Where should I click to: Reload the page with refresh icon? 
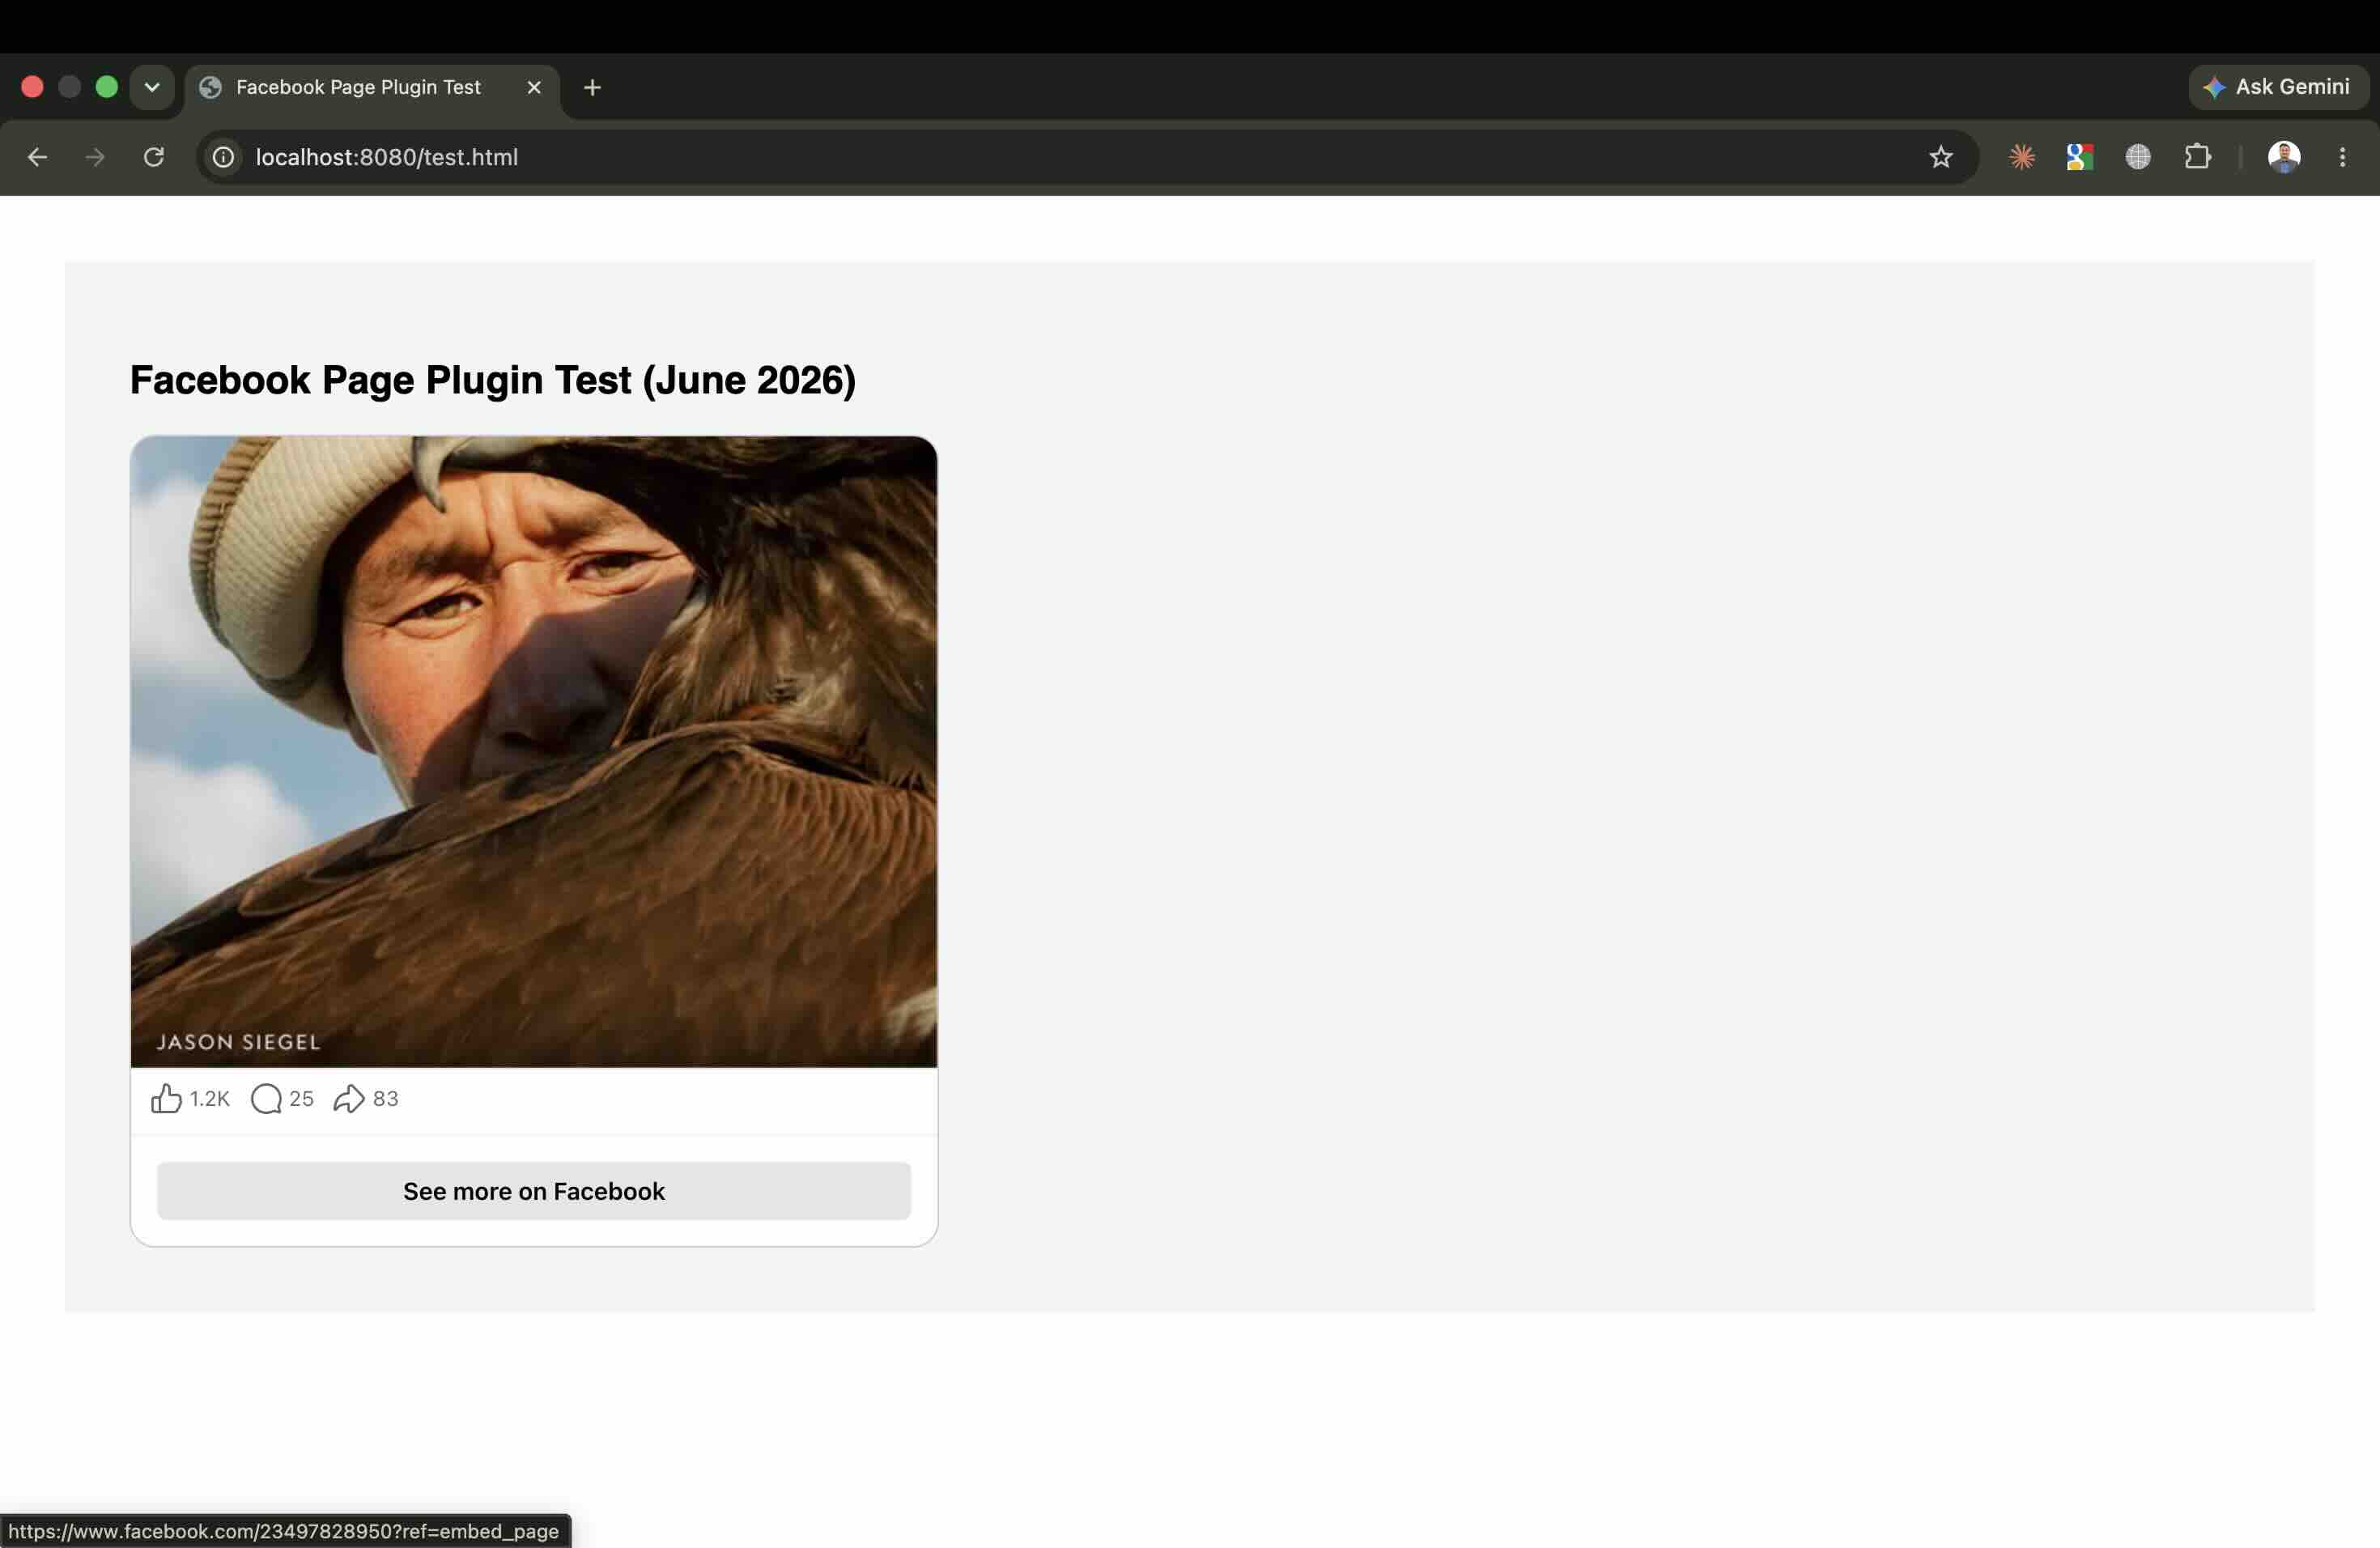click(153, 157)
